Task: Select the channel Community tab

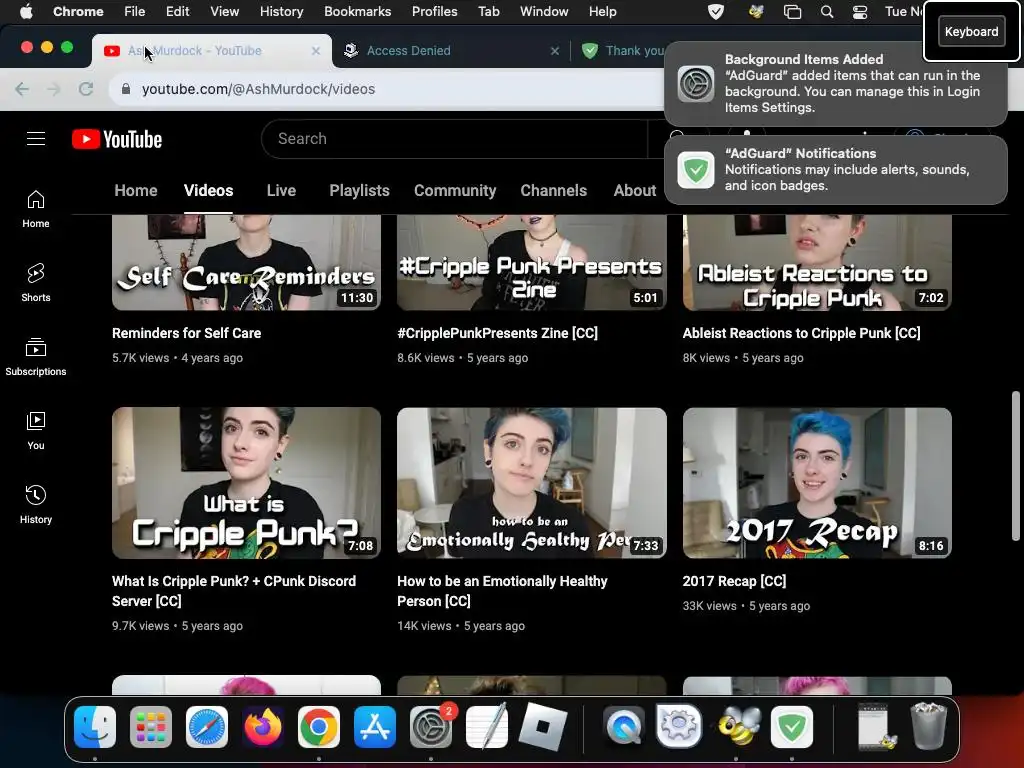Action: coord(455,191)
